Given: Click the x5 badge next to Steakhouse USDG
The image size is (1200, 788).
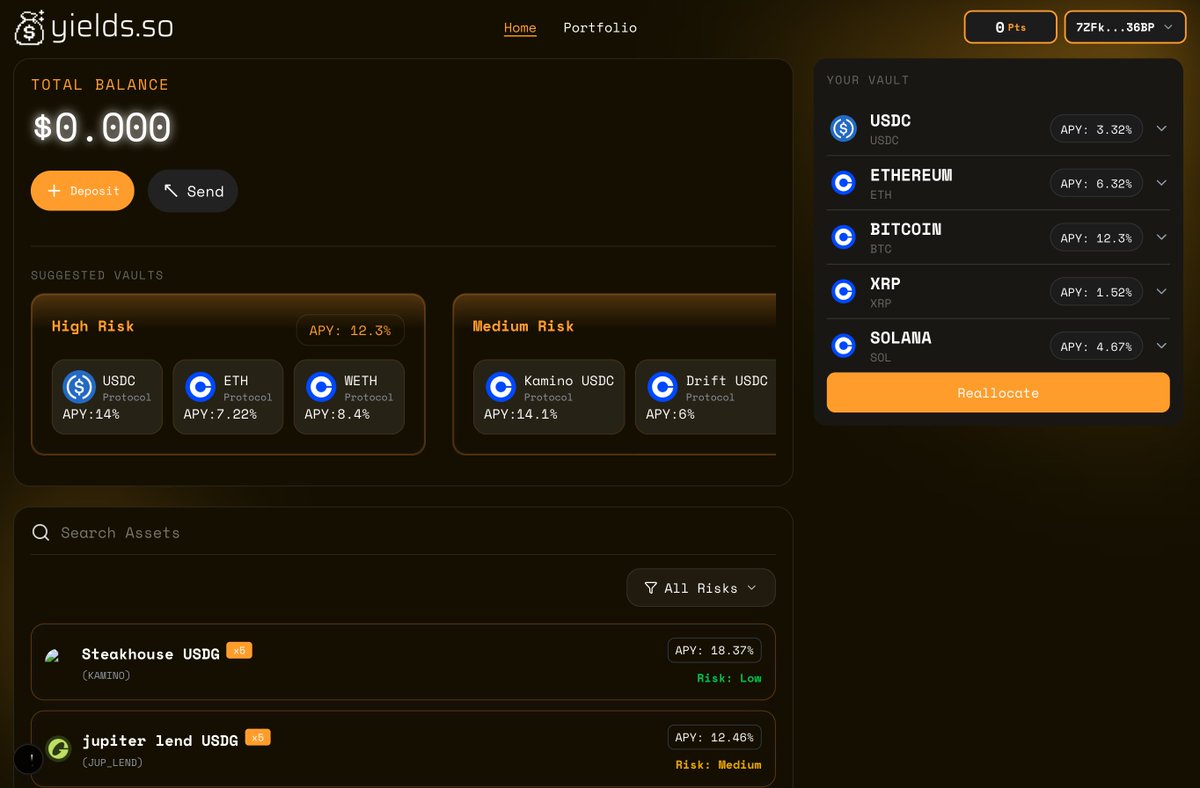Looking at the screenshot, I should coord(239,650).
